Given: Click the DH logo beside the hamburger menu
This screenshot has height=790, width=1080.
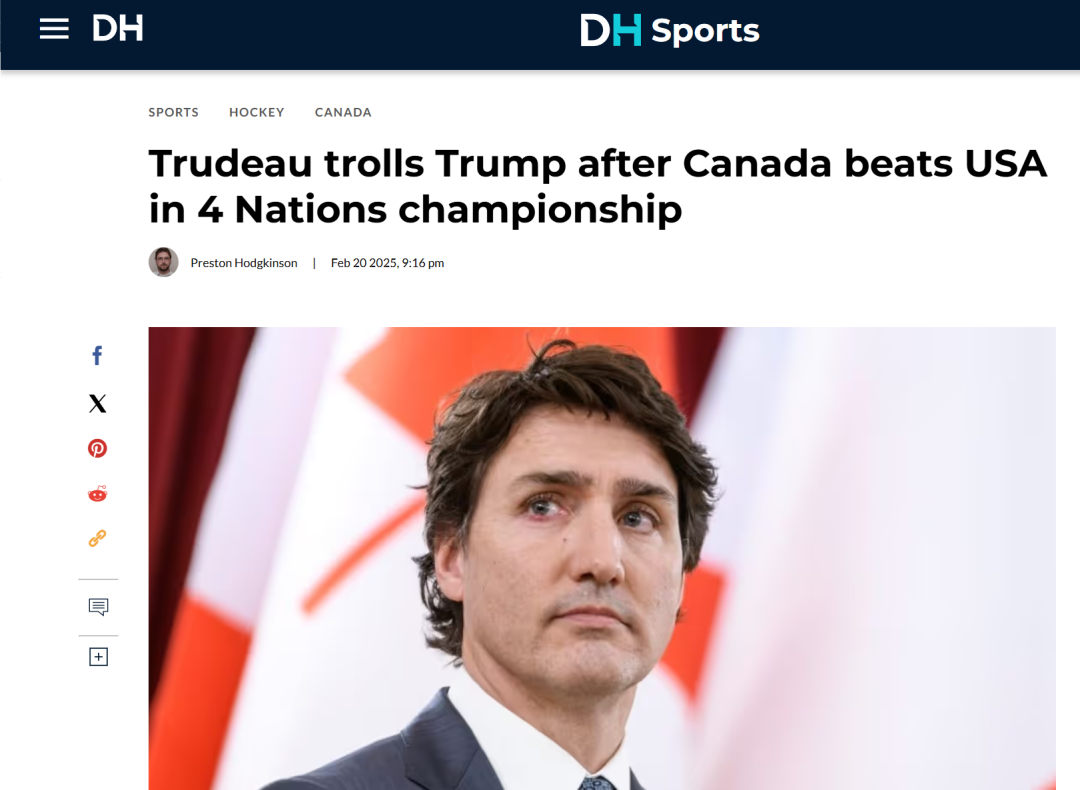Looking at the screenshot, I should 118,28.
